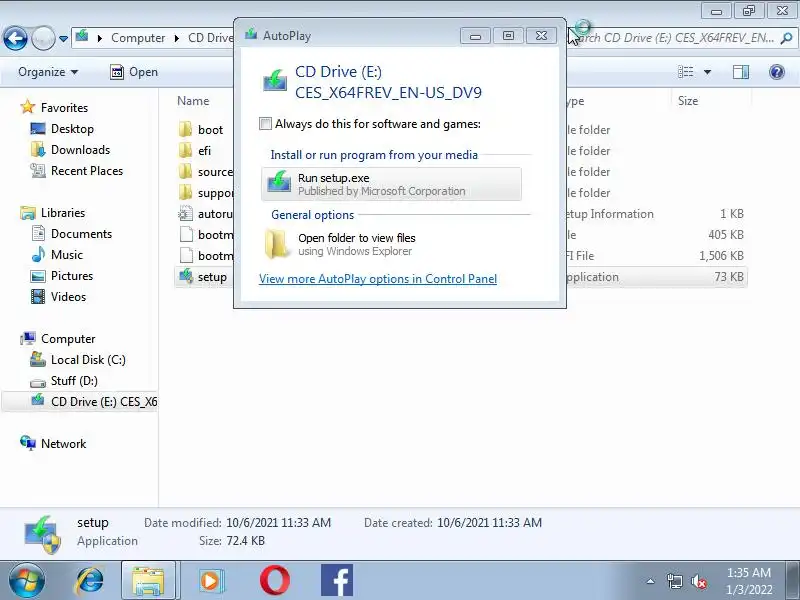Open Network in the navigation pane
800x600 pixels.
(x=63, y=443)
